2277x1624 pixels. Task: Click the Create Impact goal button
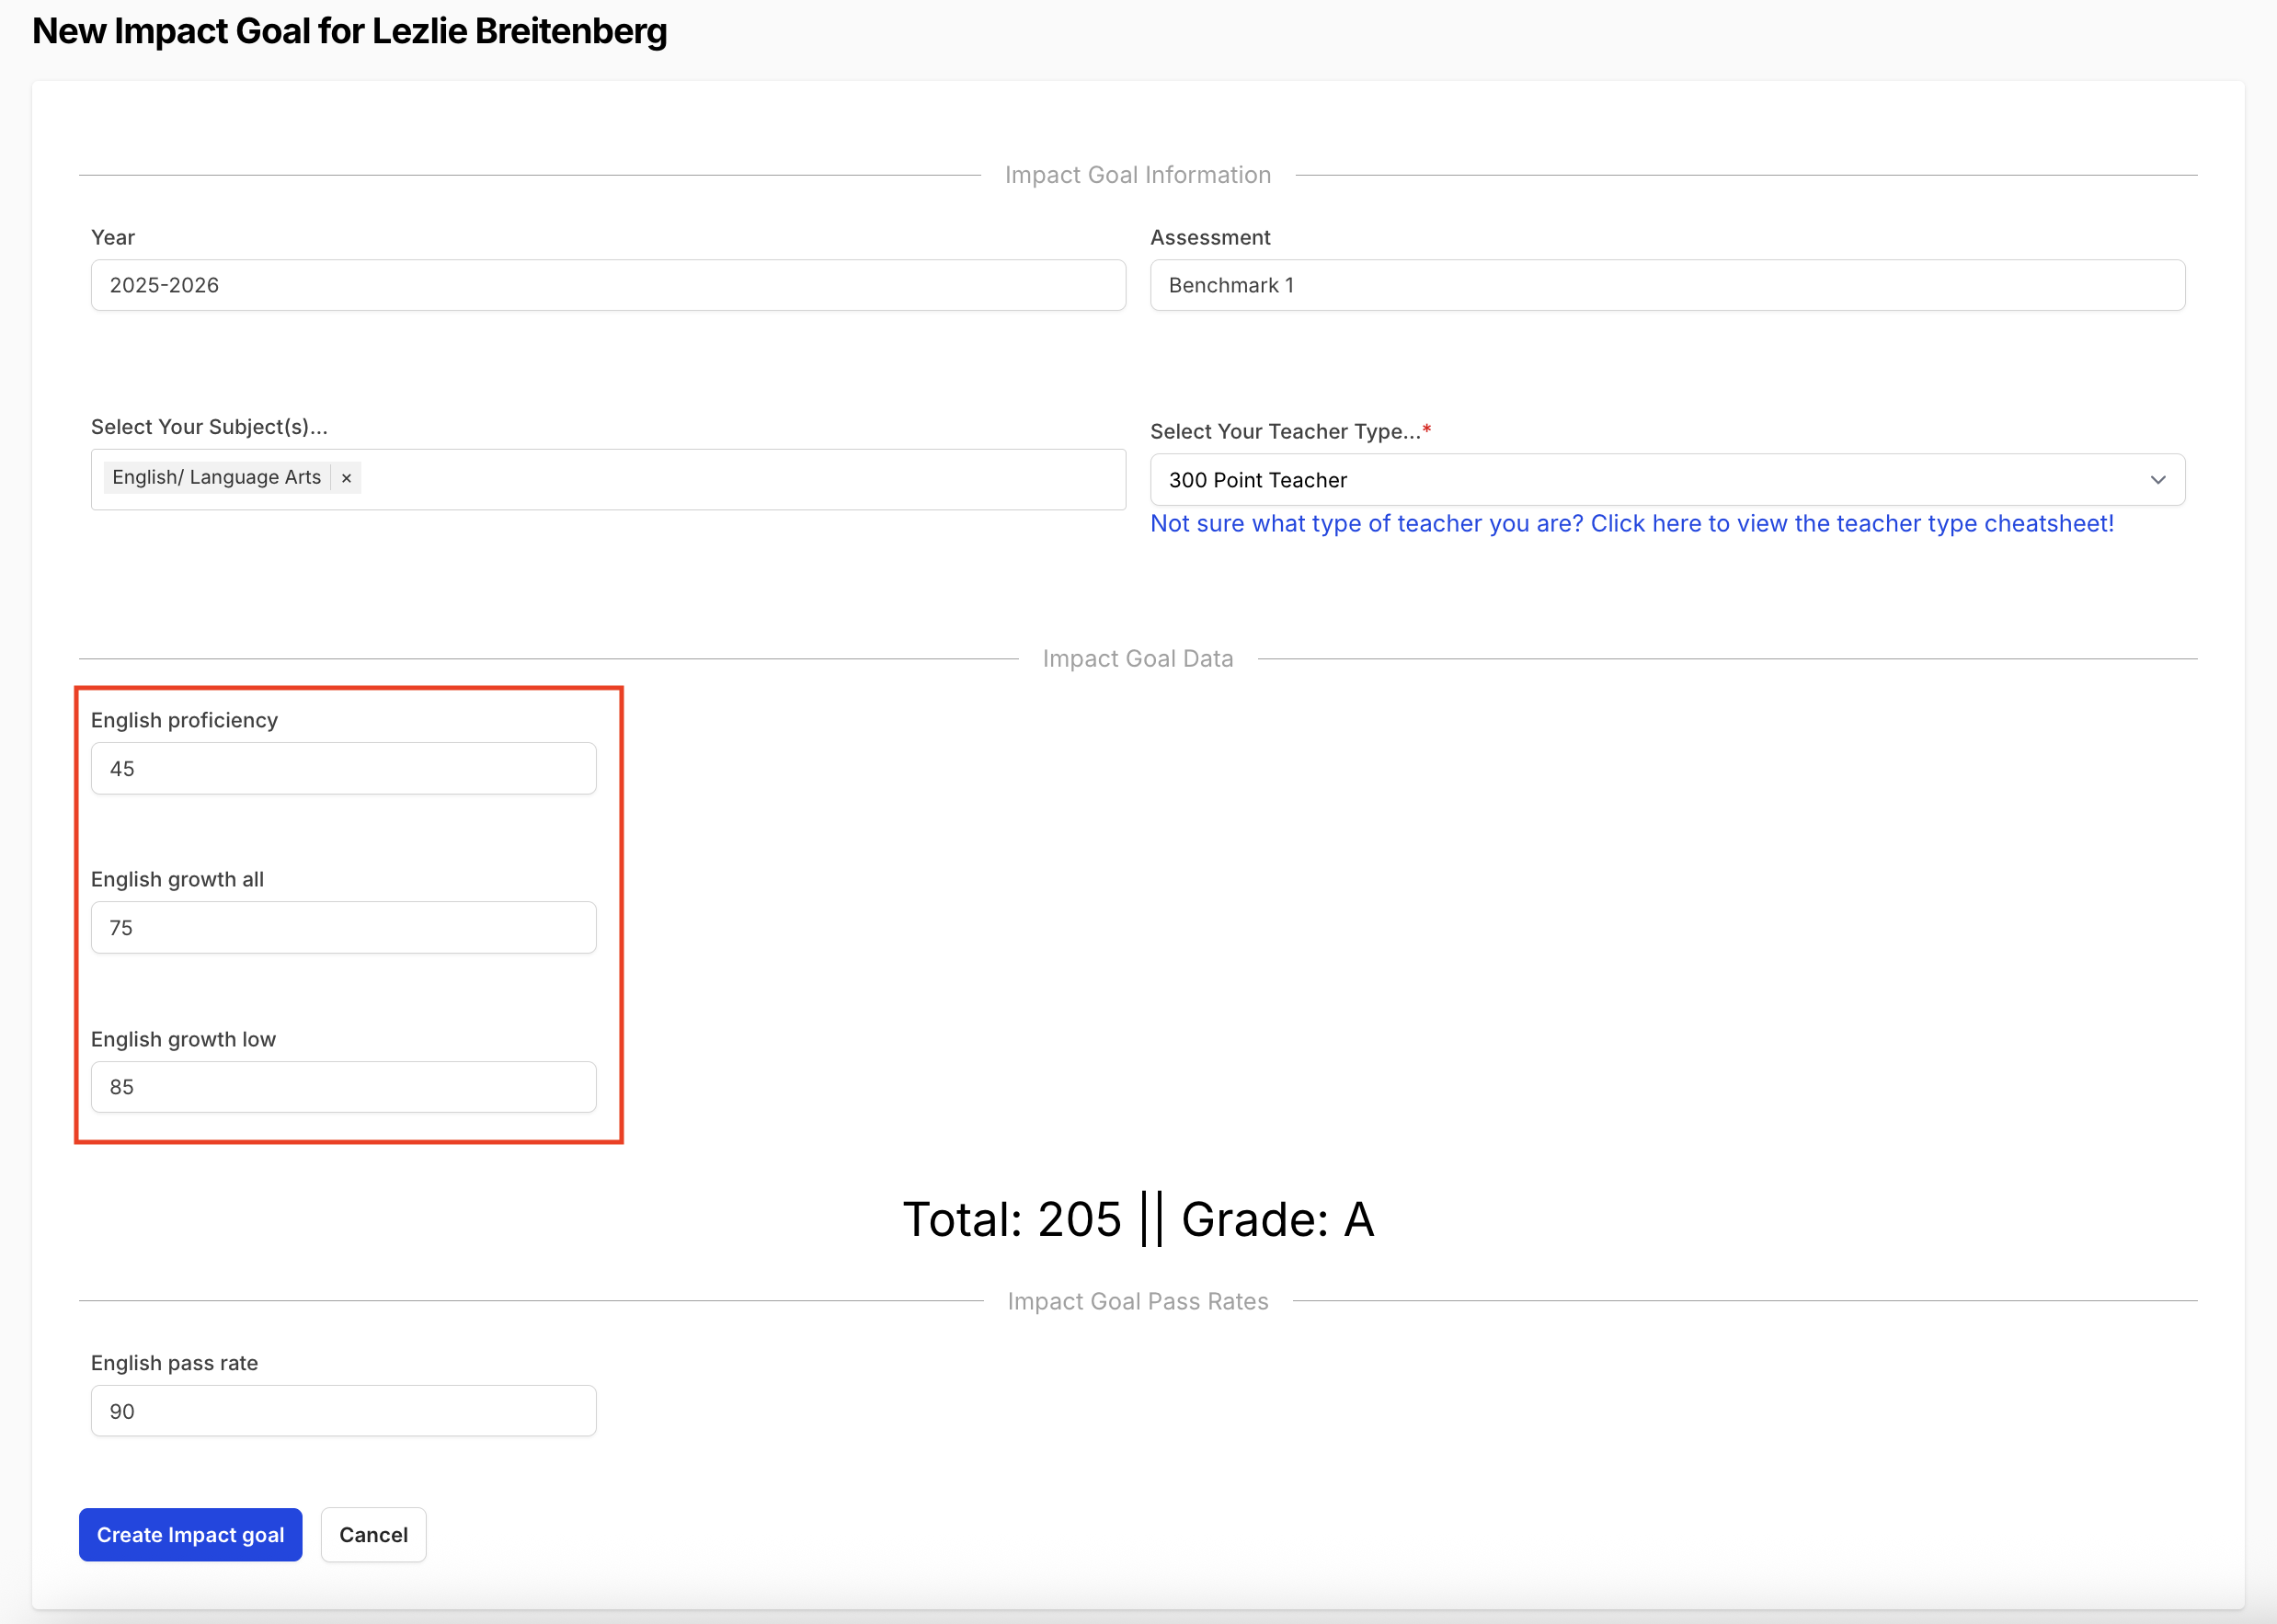190,1534
